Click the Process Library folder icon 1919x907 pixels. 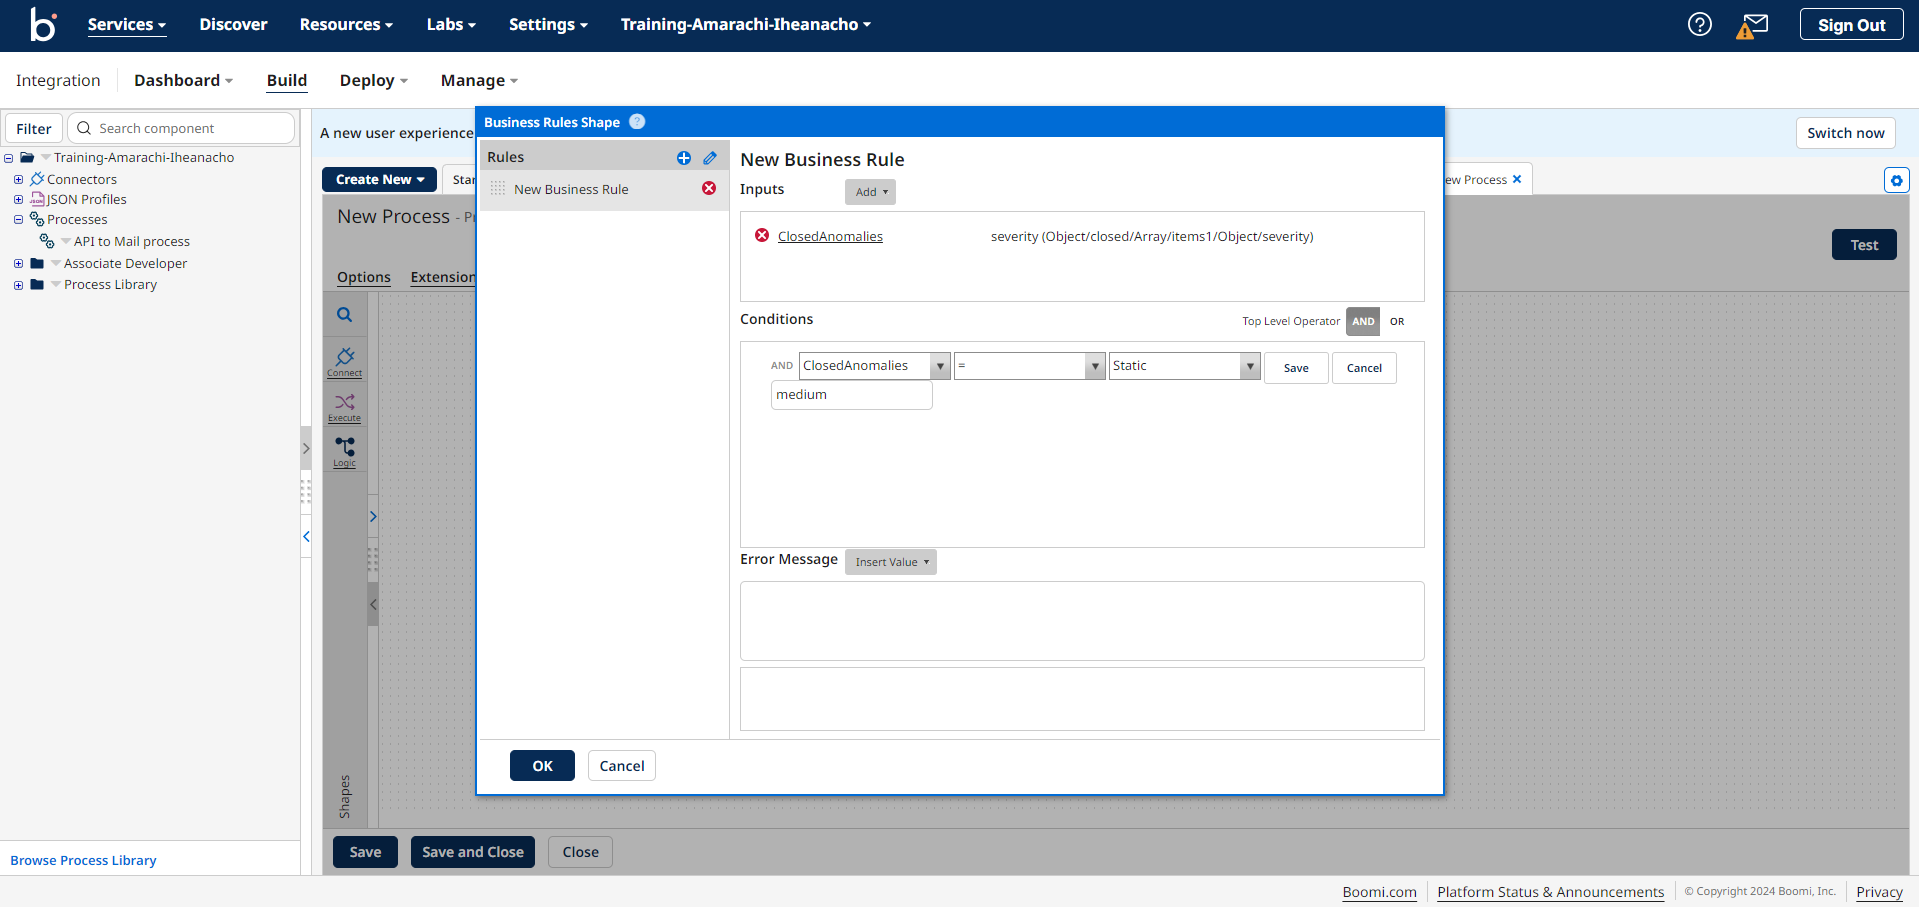[37, 284]
